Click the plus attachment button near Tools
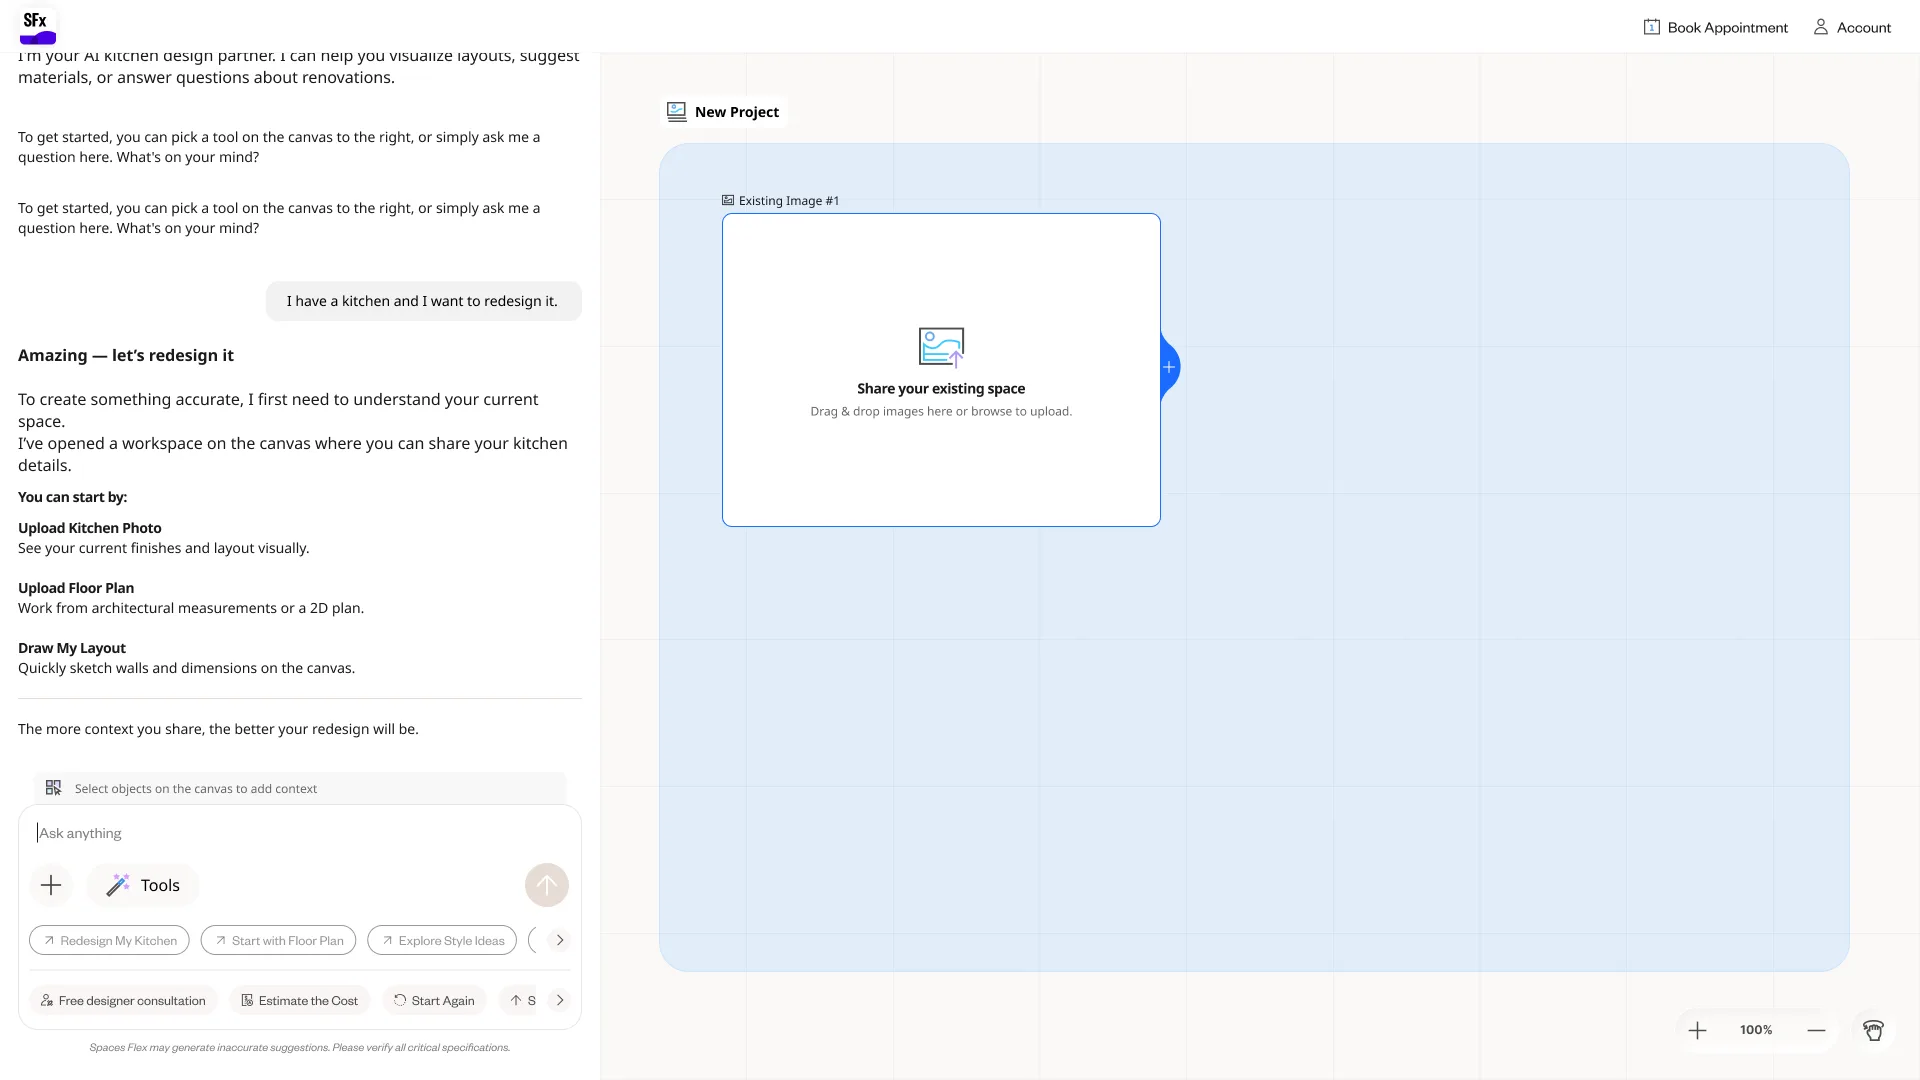1920x1080 pixels. click(x=51, y=885)
